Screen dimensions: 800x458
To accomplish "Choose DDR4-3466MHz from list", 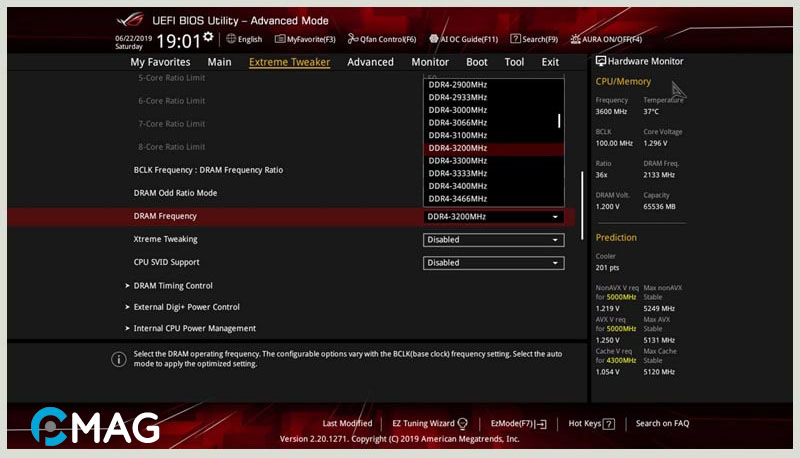I will (493, 199).
